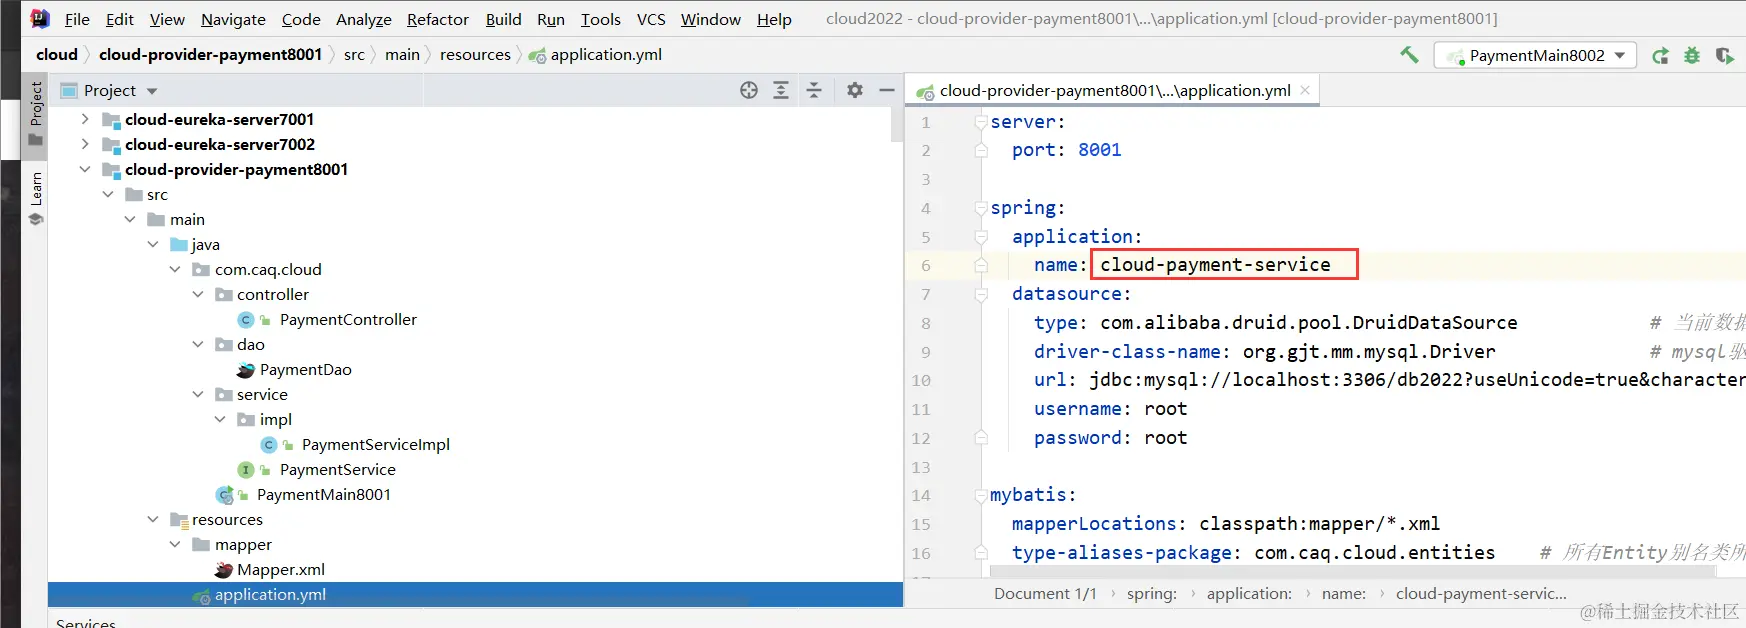Collapse the mapper folder
1746x628 pixels.
click(175, 544)
